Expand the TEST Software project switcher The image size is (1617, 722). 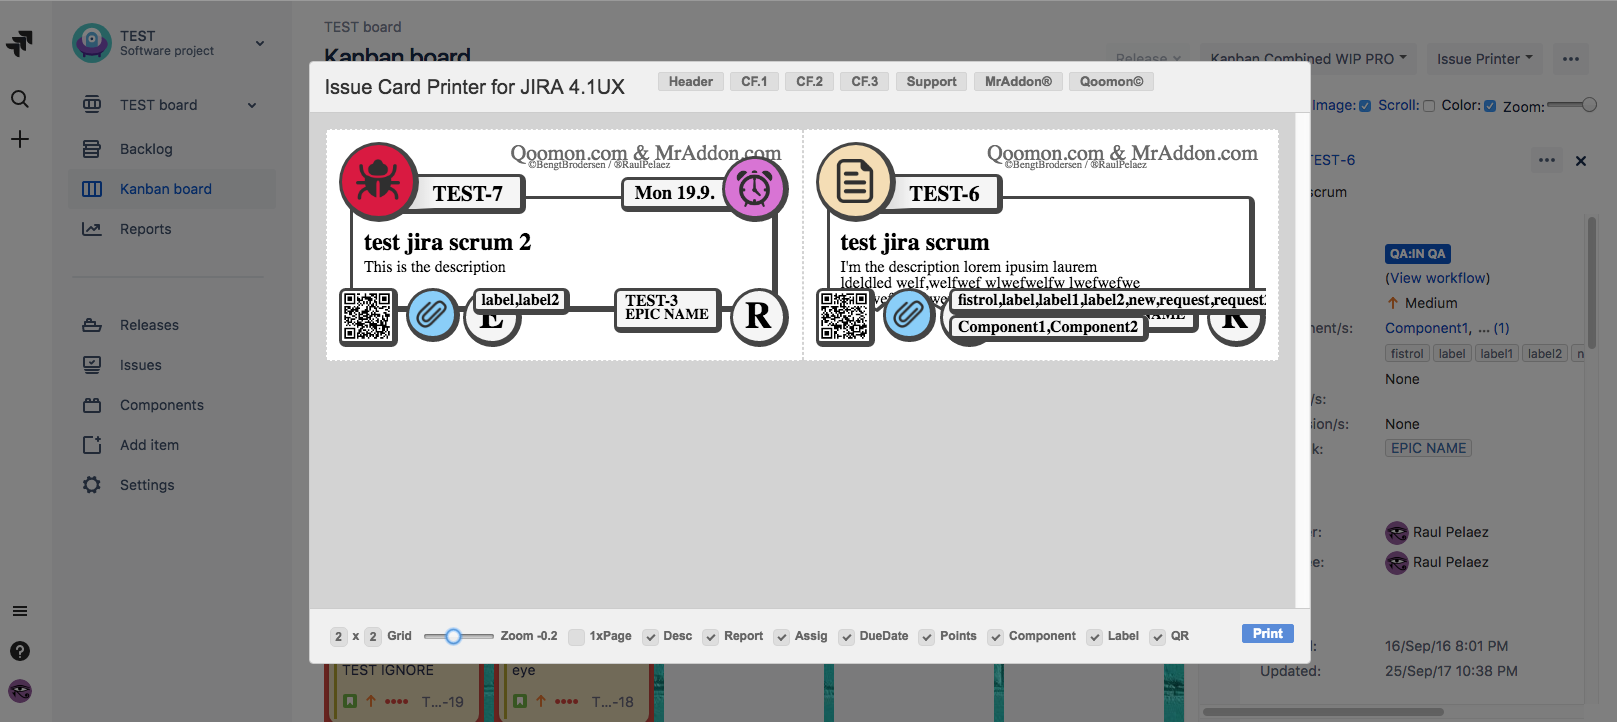260,43
